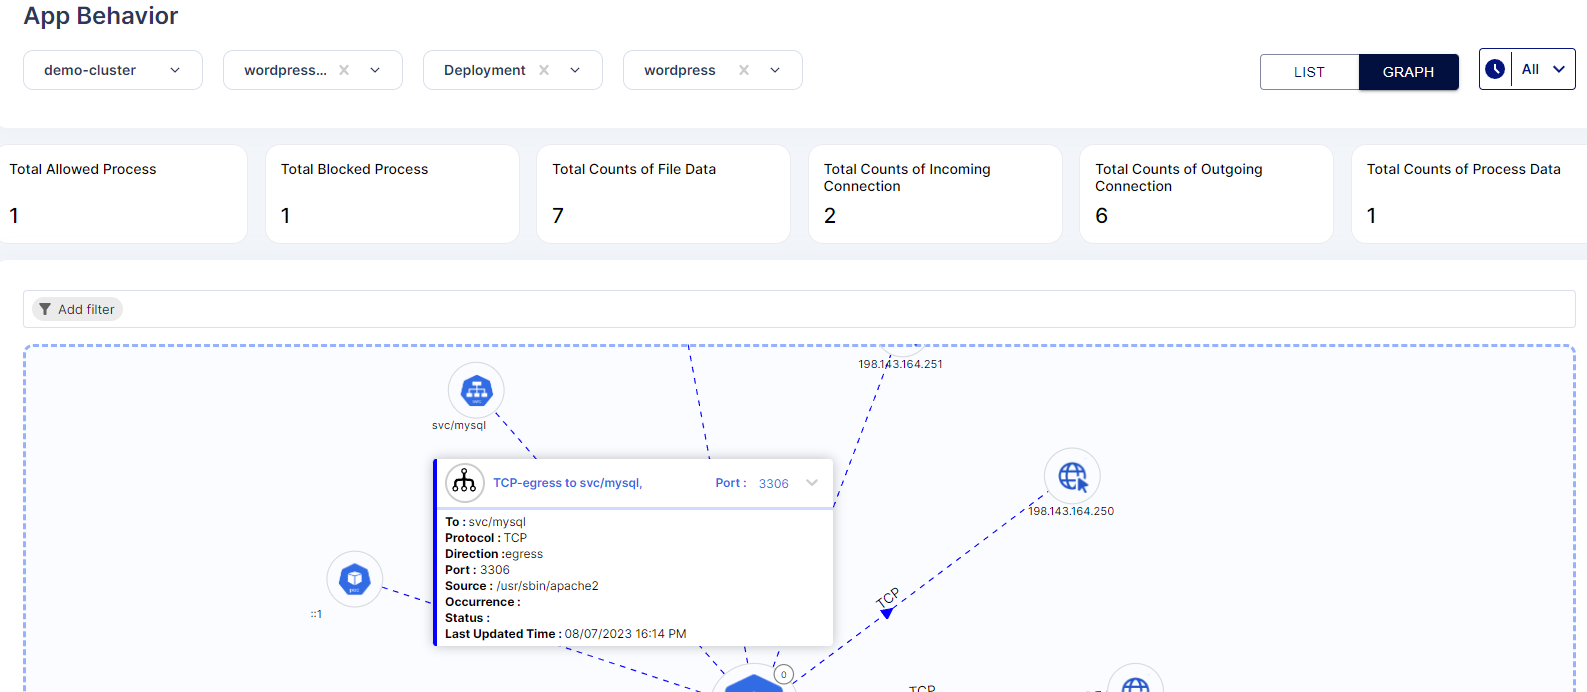This screenshot has width=1587, height=692.
Task: Click the clock icon beside All
Action: (1495, 69)
